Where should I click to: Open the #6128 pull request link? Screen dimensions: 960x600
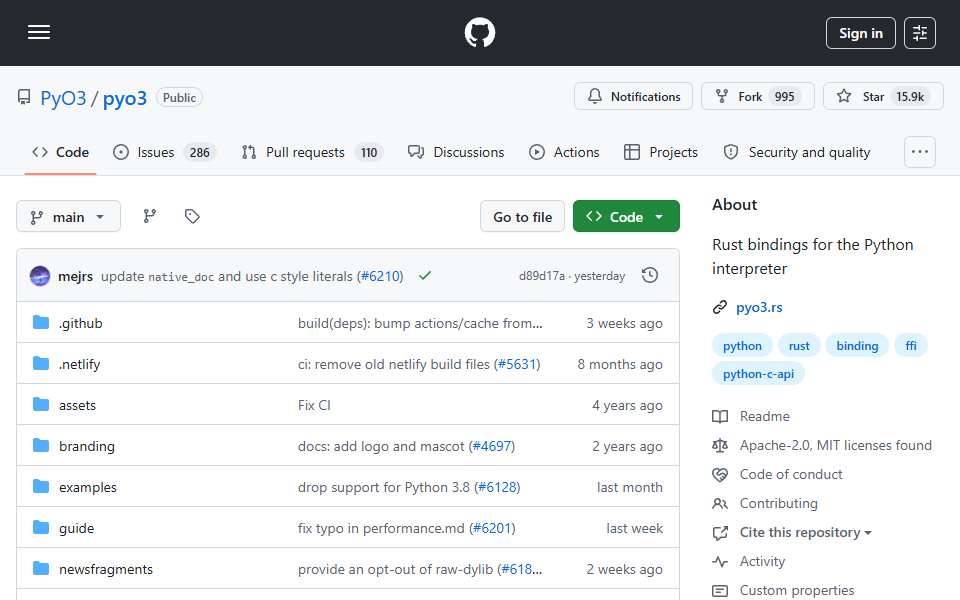click(497, 487)
